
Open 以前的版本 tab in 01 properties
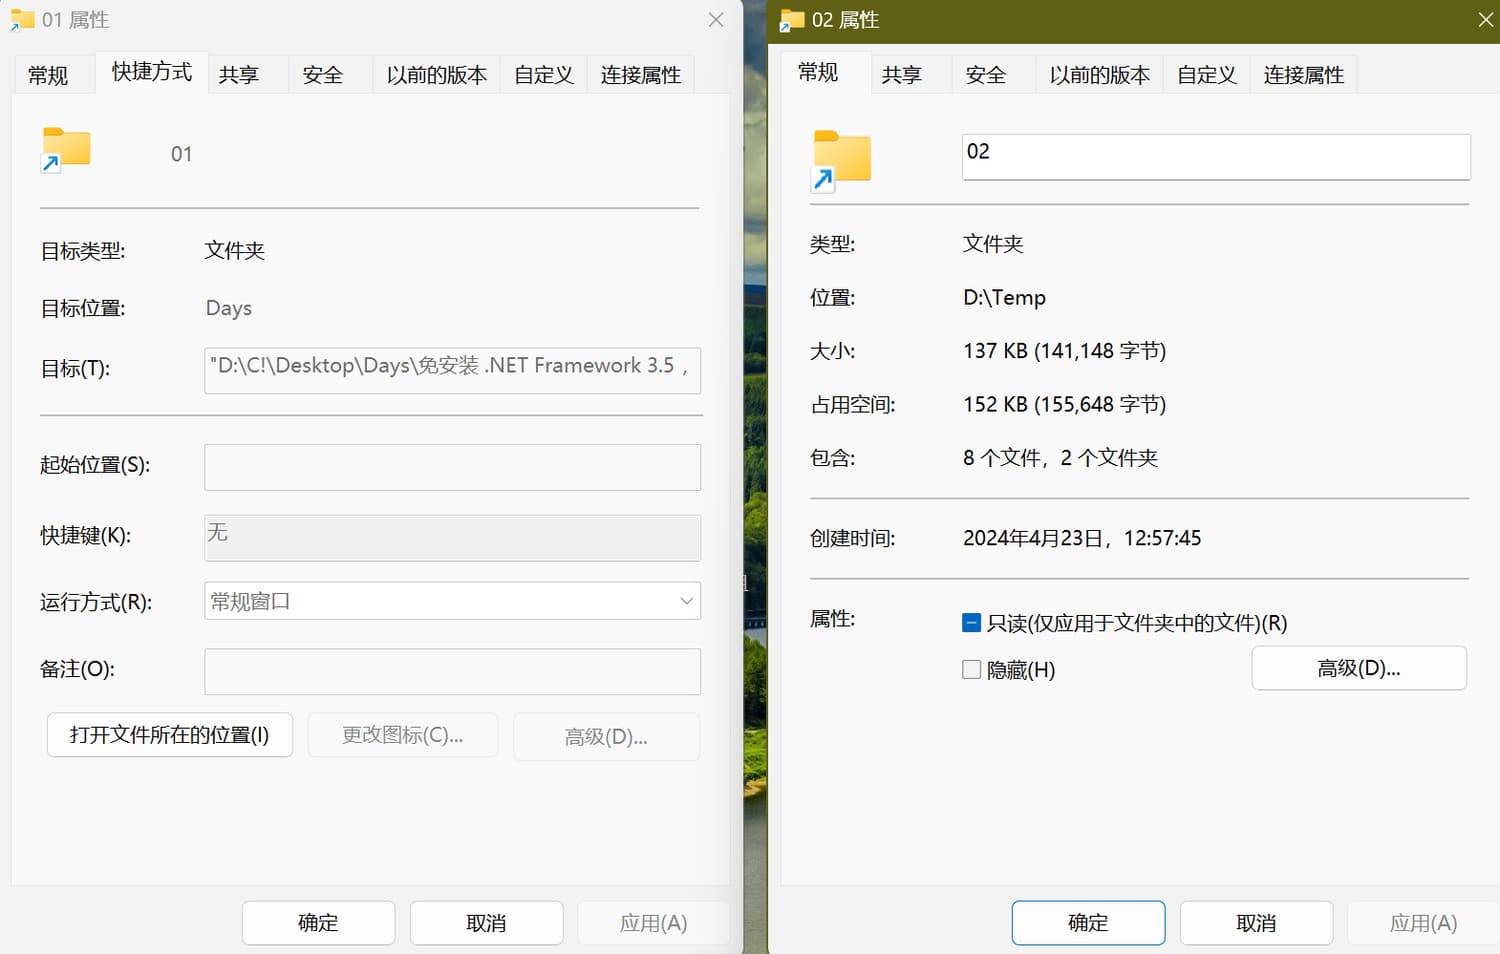point(436,75)
